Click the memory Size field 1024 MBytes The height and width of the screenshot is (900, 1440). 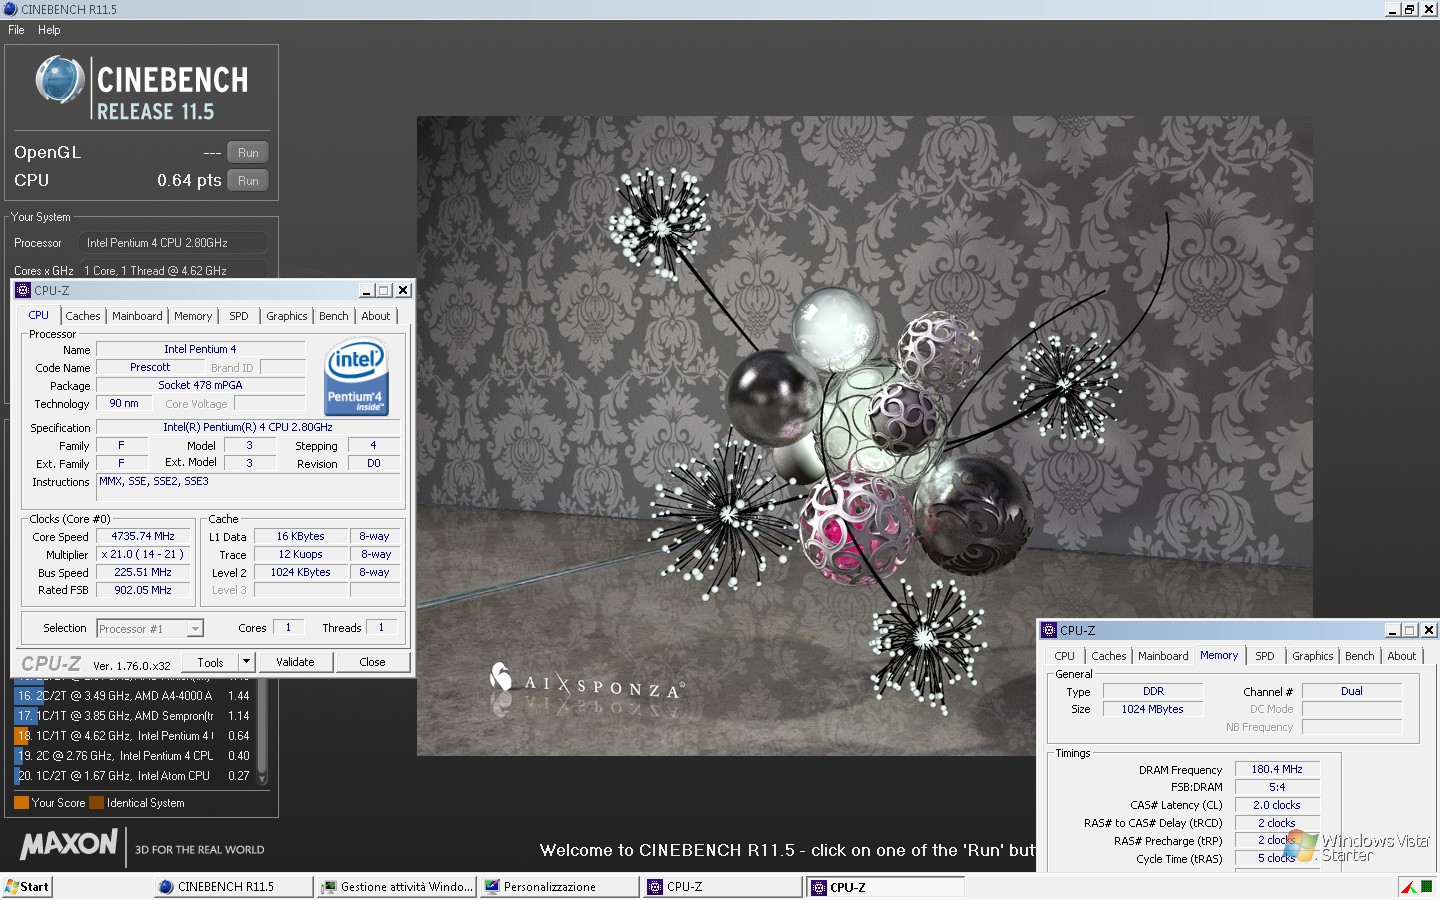(x=1153, y=710)
